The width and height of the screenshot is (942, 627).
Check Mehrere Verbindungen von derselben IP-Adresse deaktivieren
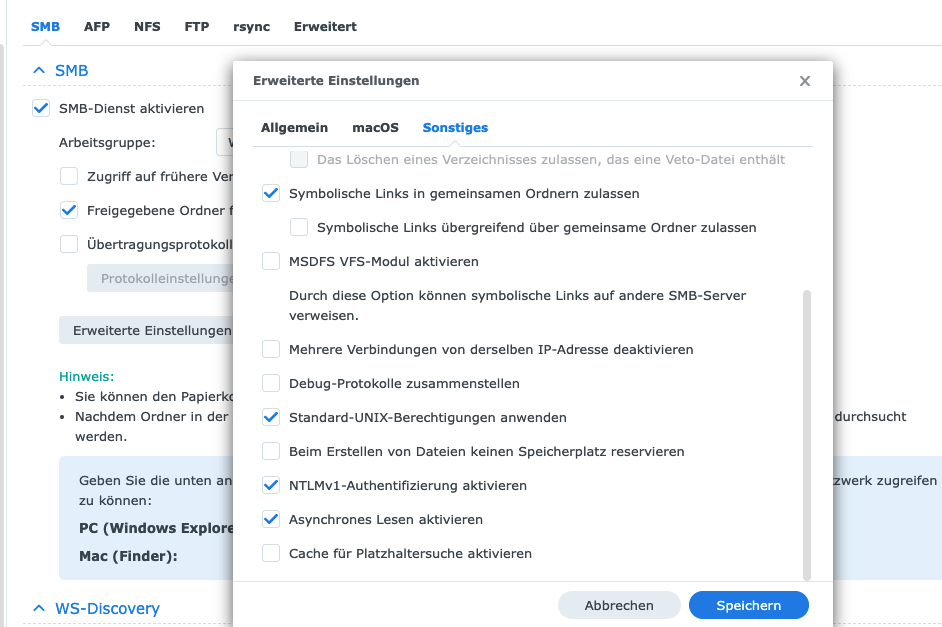(x=271, y=350)
